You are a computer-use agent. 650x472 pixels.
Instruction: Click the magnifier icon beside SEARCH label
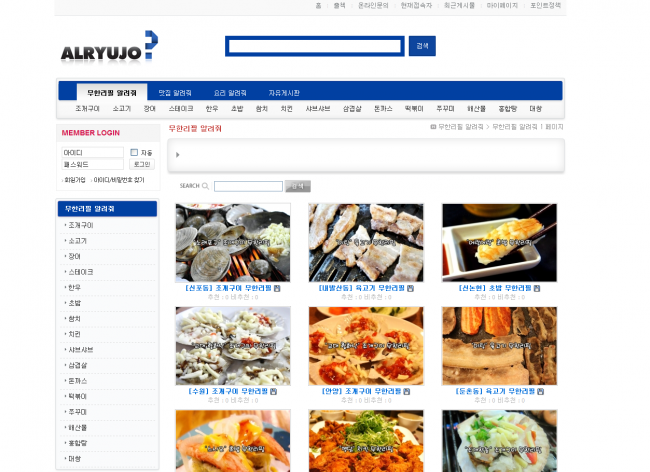pyautogui.click(x=205, y=186)
